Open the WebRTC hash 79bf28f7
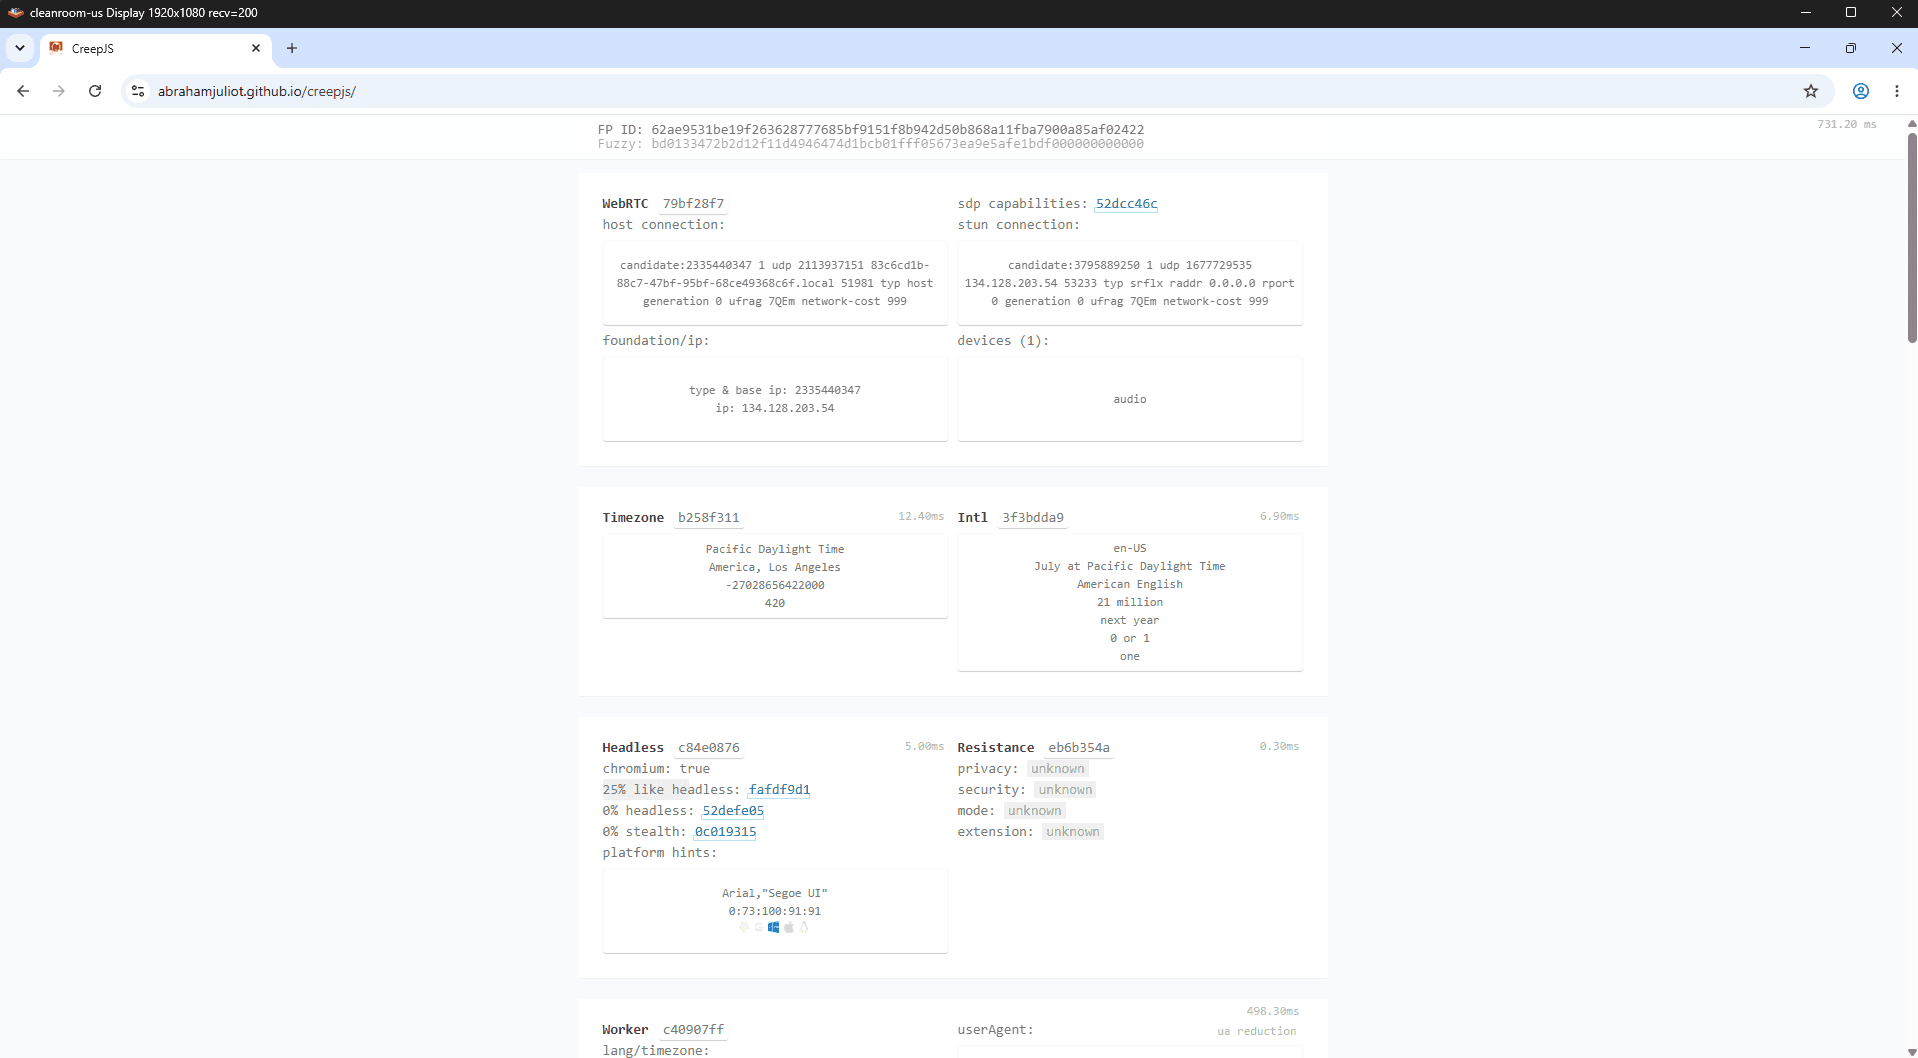The image size is (1918, 1058). click(693, 204)
